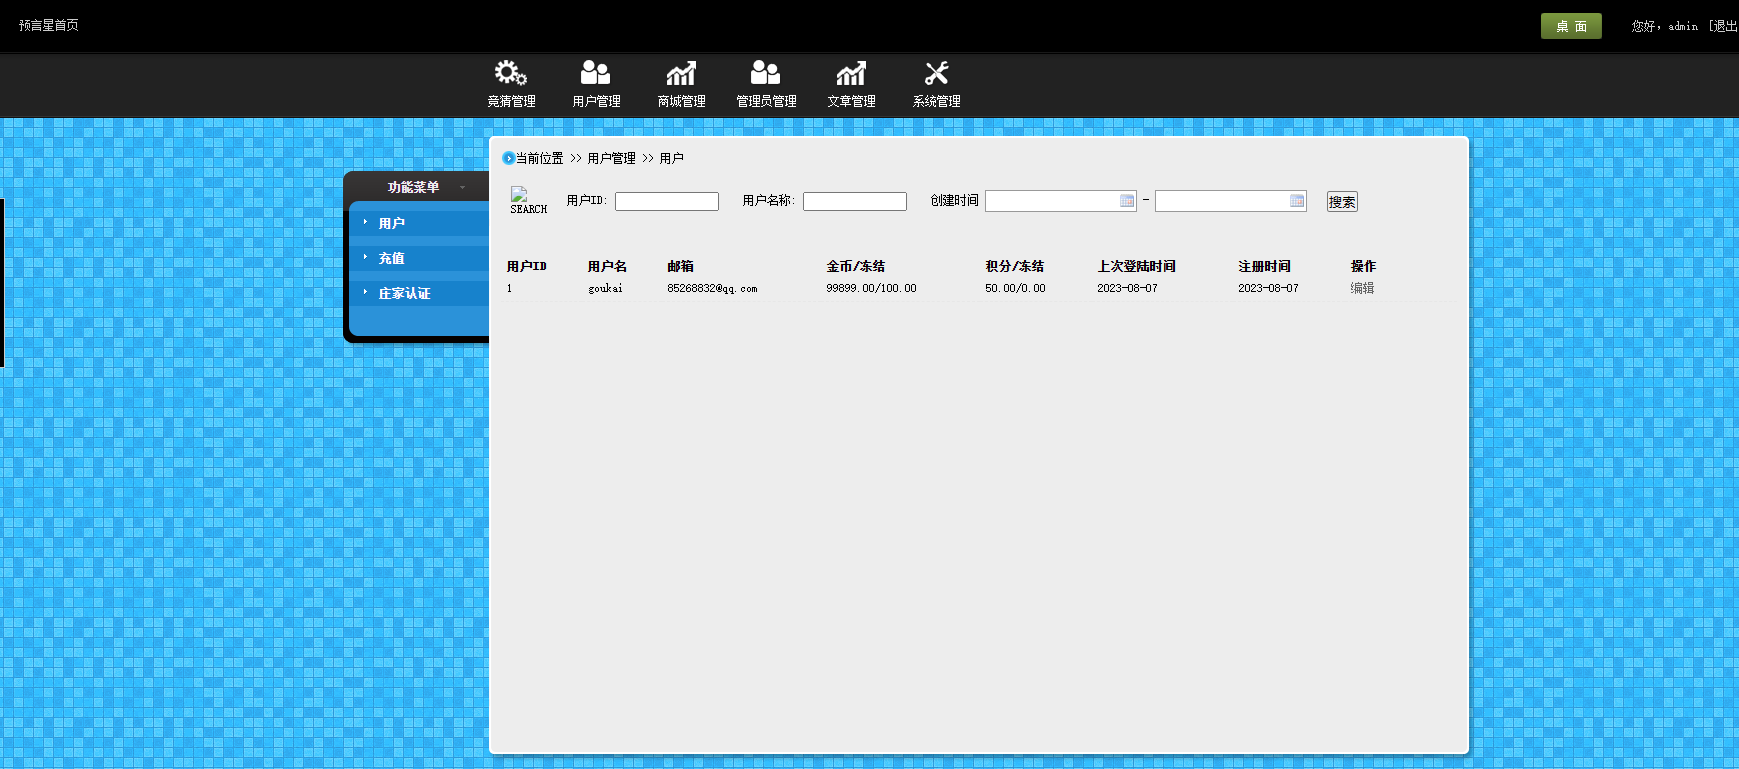Image resolution: width=1739 pixels, height=769 pixels.
Task: Click the 搜索 search button
Action: [1342, 202]
